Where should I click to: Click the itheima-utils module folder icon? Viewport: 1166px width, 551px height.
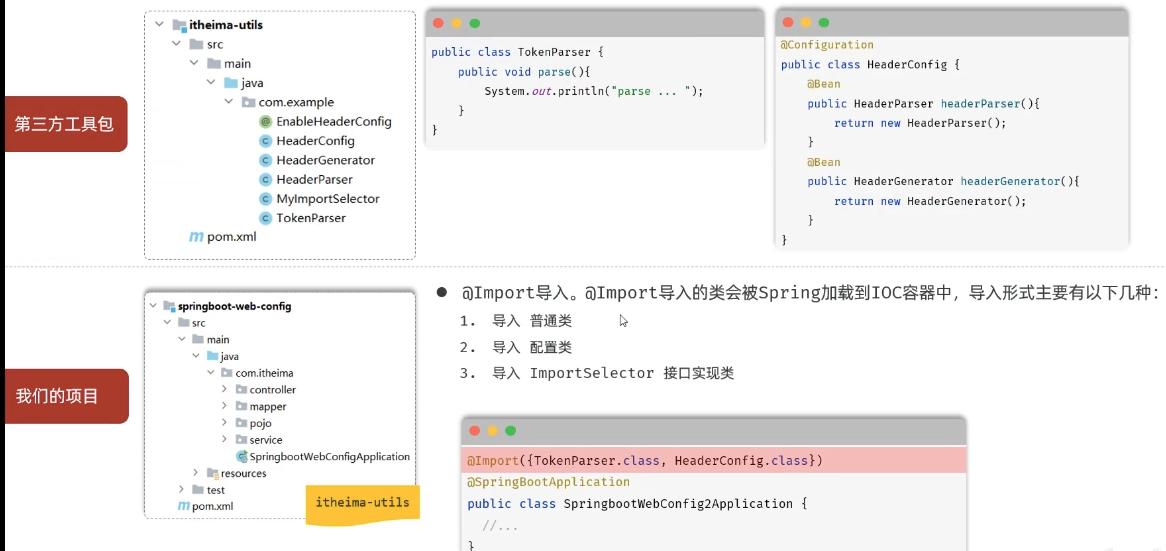coord(178,25)
